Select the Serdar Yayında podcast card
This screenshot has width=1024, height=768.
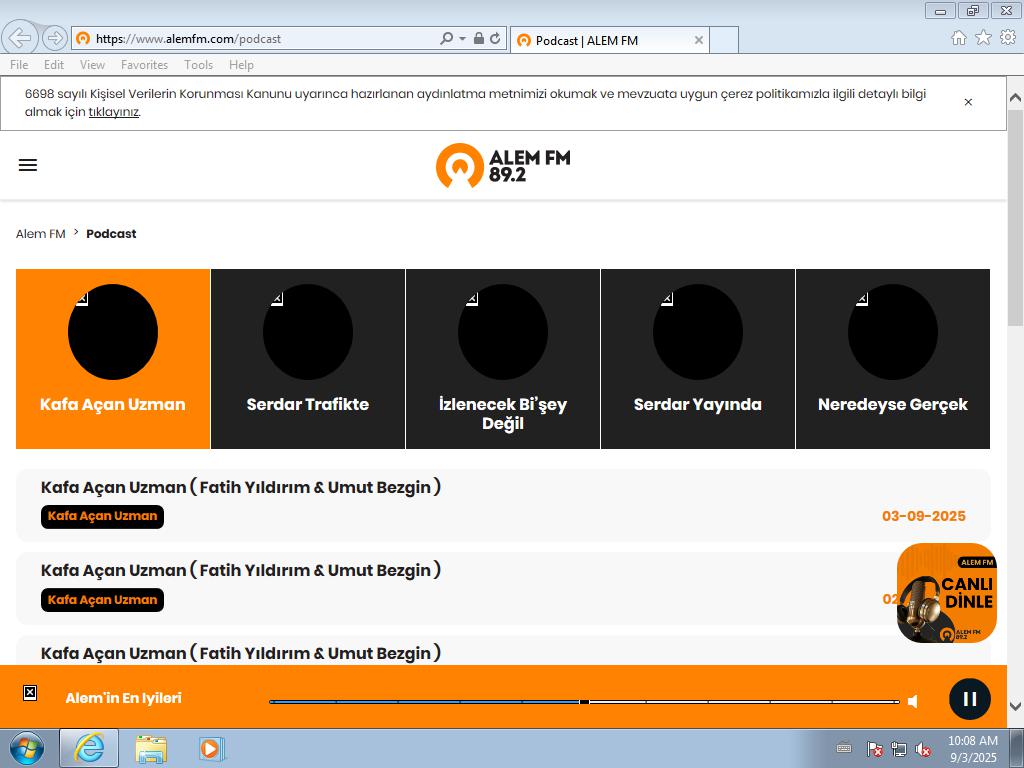tap(697, 359)
